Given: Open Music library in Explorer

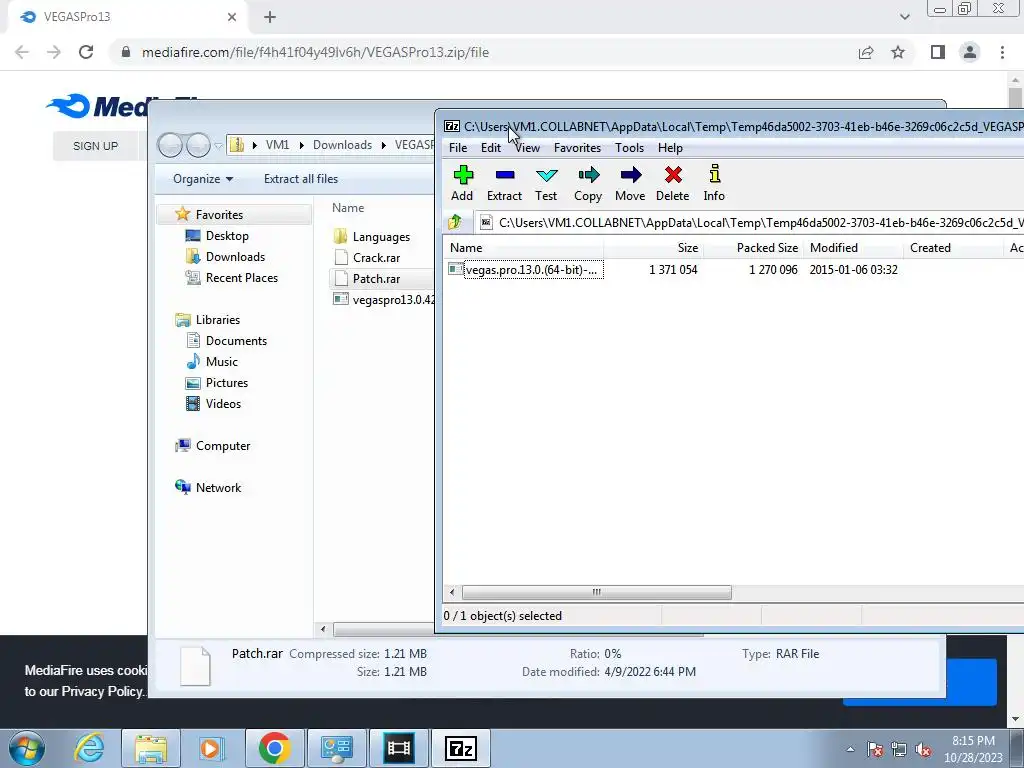Looking at the screenshot, I should point(221,361).
